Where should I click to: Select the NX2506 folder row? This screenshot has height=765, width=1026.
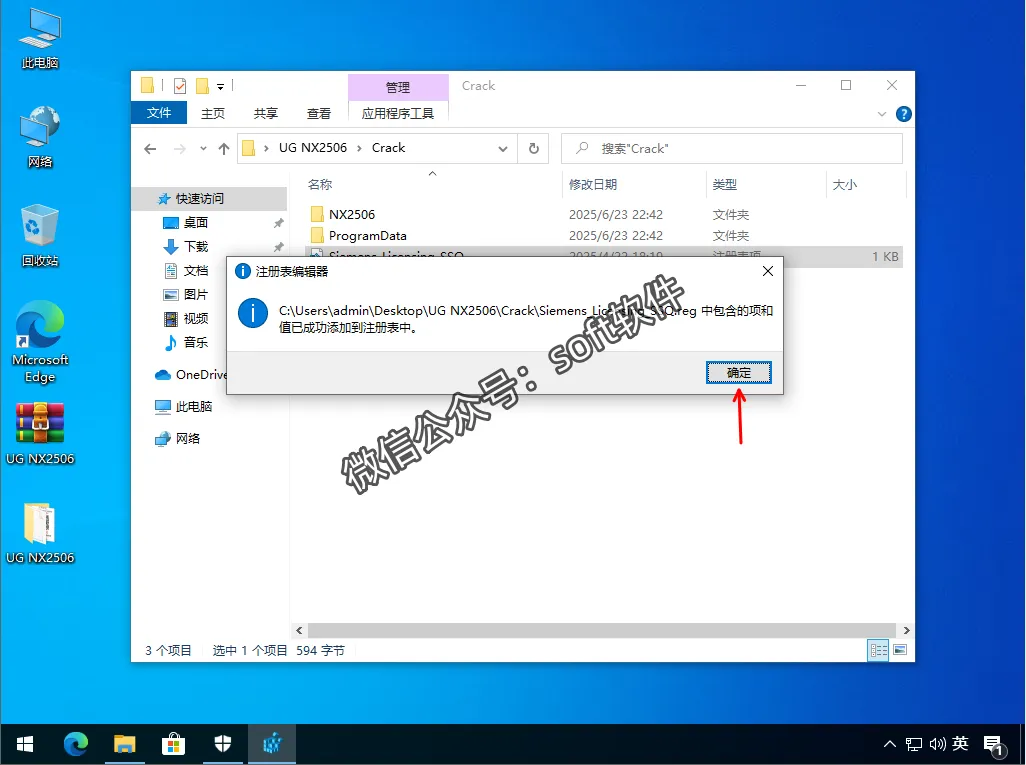pos(603,215)
